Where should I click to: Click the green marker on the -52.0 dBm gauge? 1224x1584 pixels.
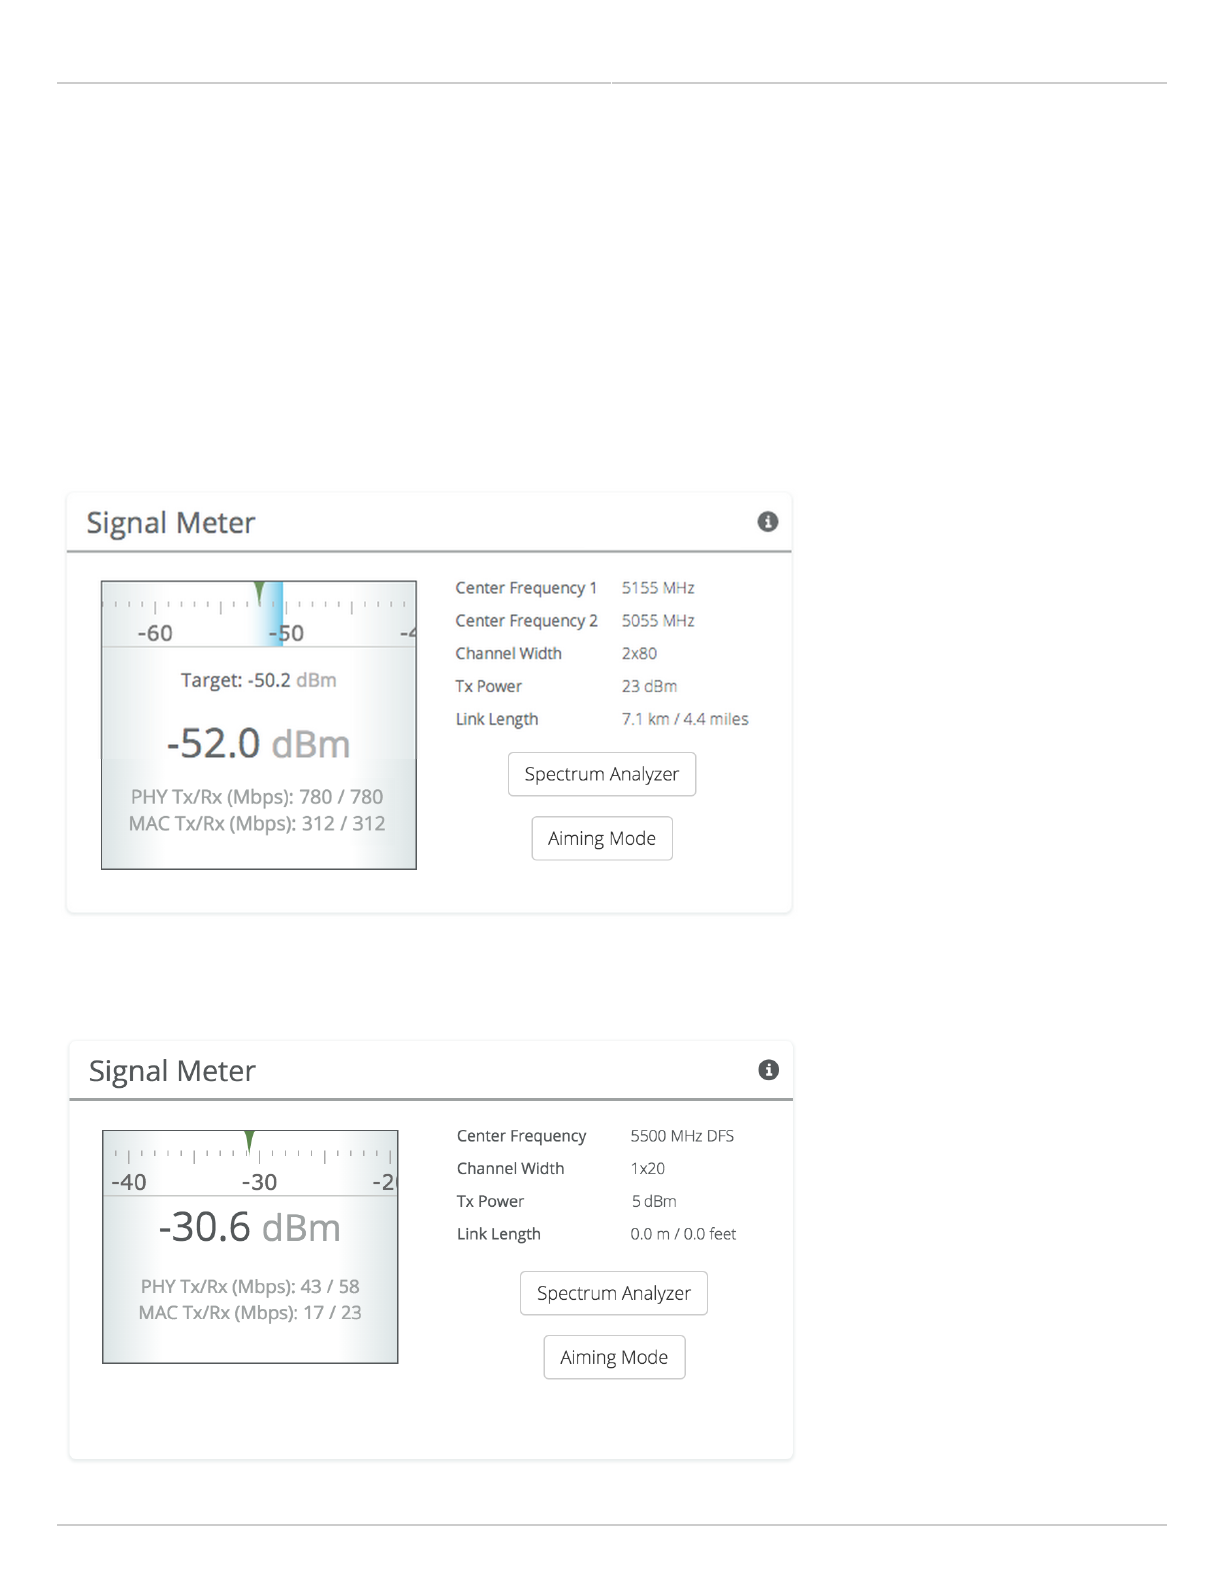[x=260, y=593]
